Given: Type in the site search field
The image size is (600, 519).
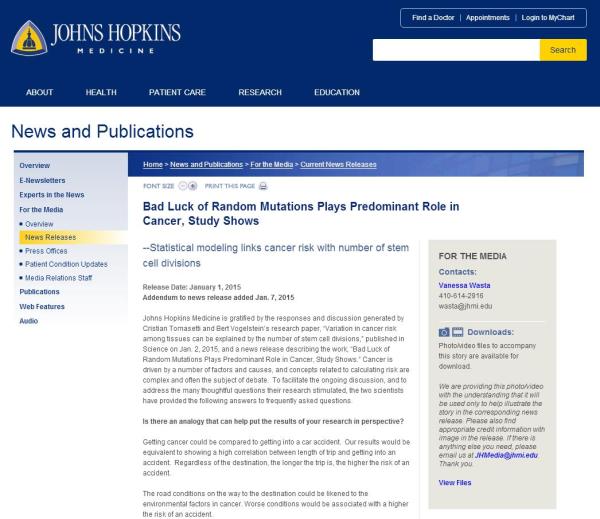Looking at the screenshot, I should coord(455,50).
